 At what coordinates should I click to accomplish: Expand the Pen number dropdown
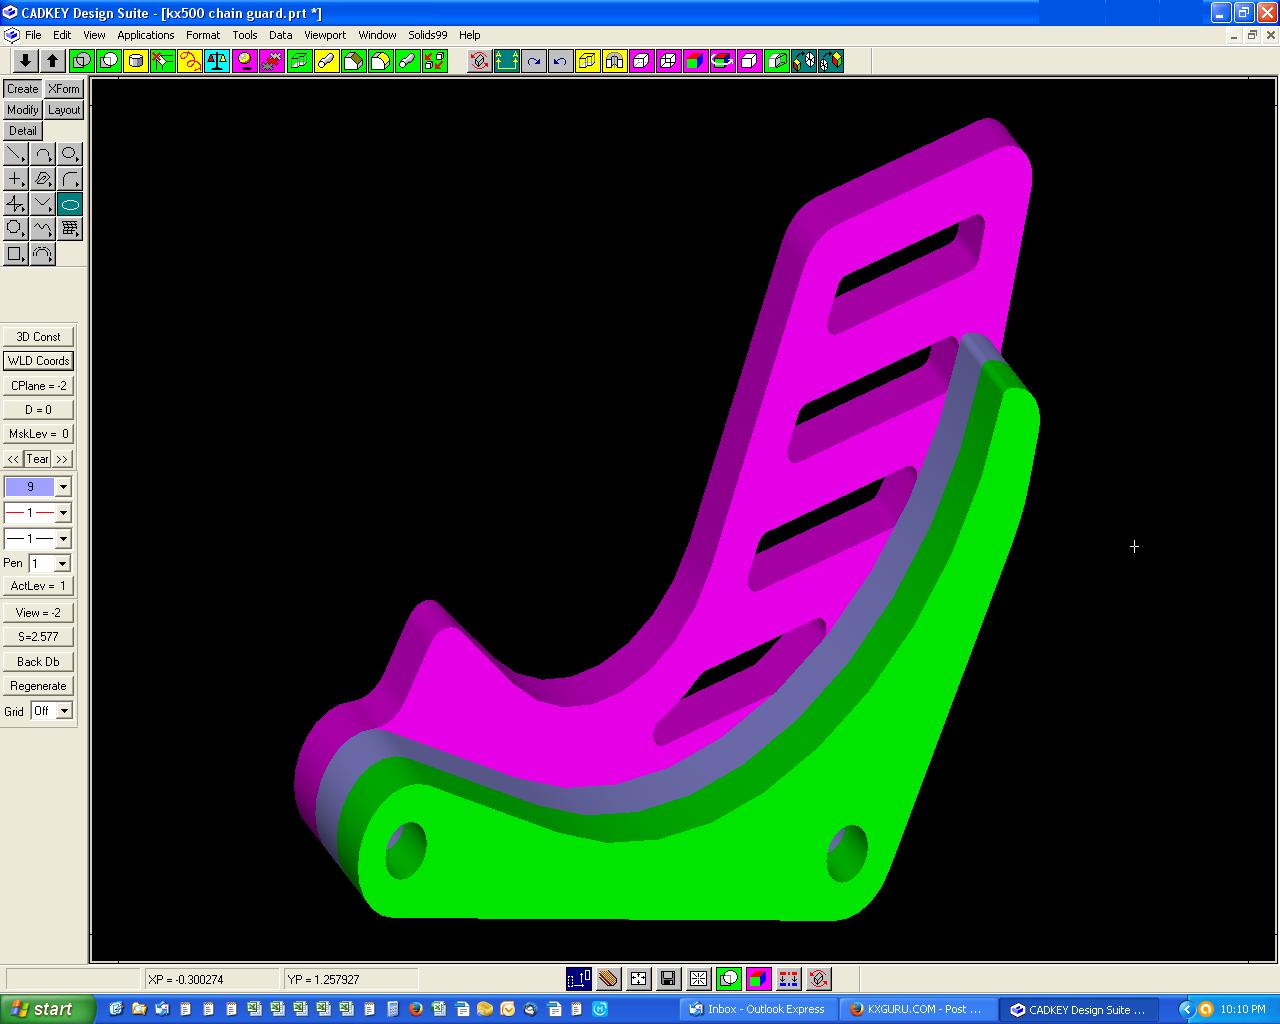point(62,564)
